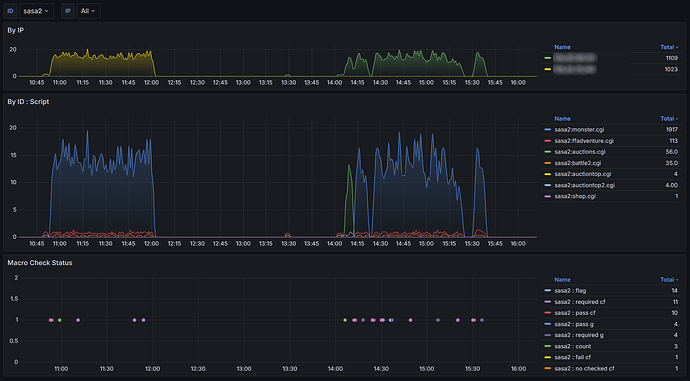Screen dimensions: 690x381
Task: Click the orange swatch next to sasa2:battle2.cgi
Action: tap(547, 163)
